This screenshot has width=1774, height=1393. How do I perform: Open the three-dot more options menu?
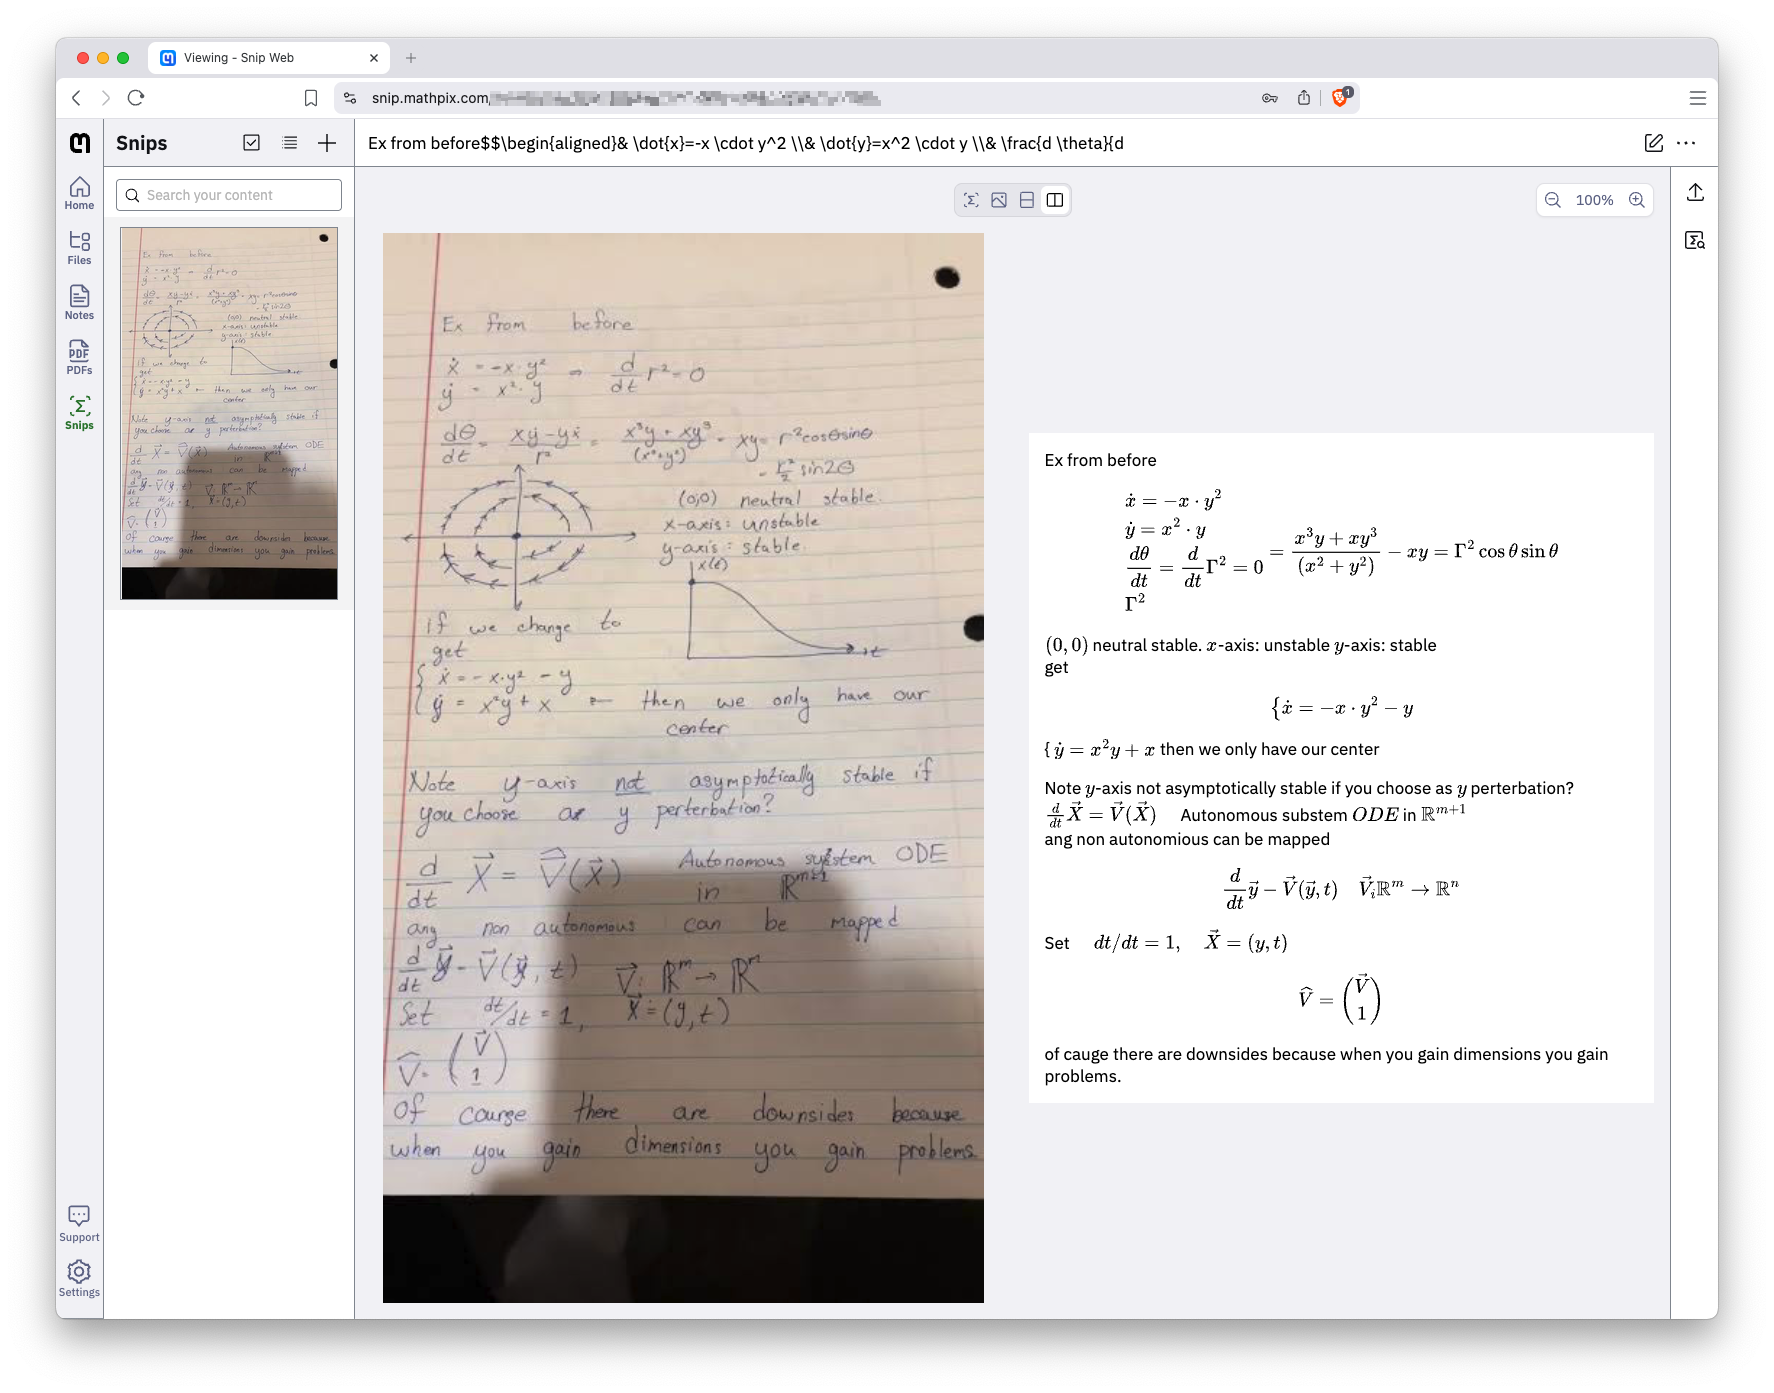[x=1686, y=143]
